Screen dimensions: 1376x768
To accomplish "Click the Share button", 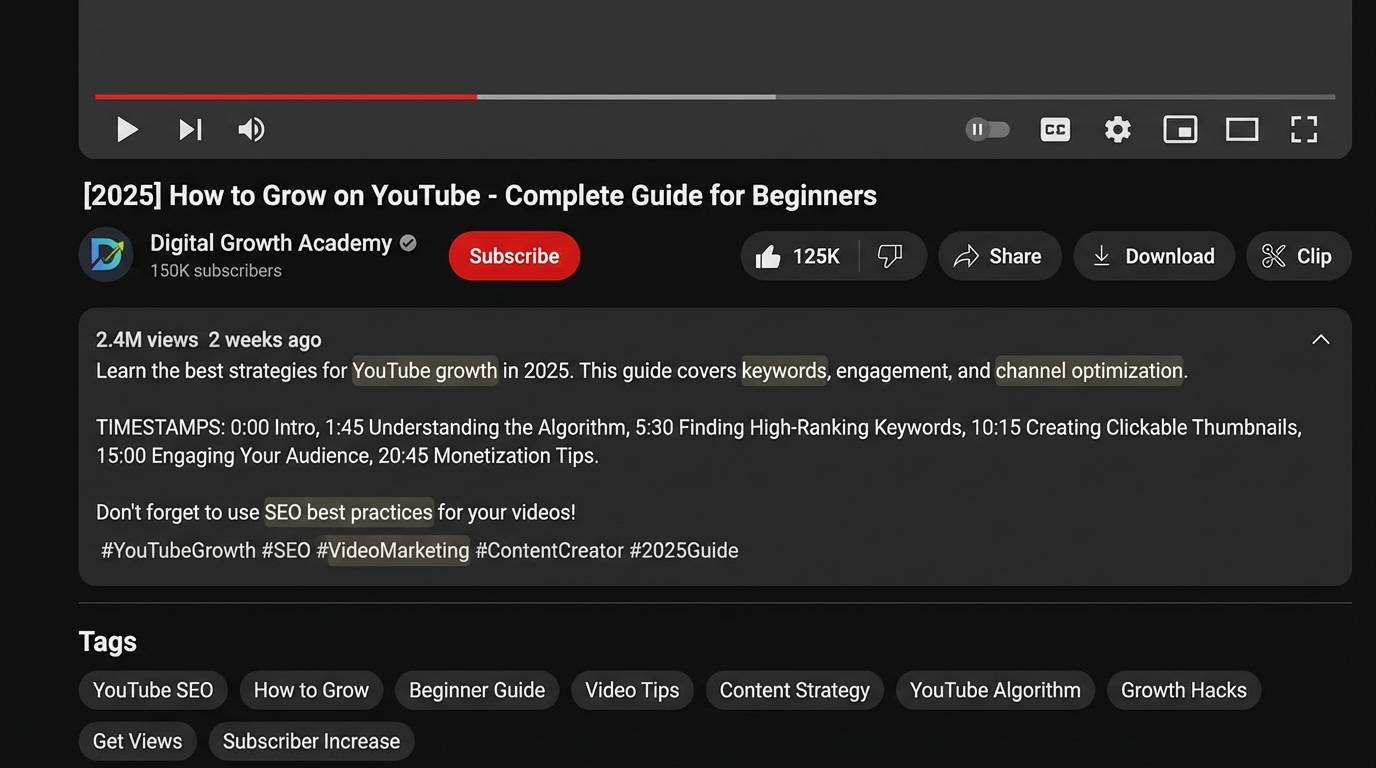I will pyautogui.click(x=999, y=256).
